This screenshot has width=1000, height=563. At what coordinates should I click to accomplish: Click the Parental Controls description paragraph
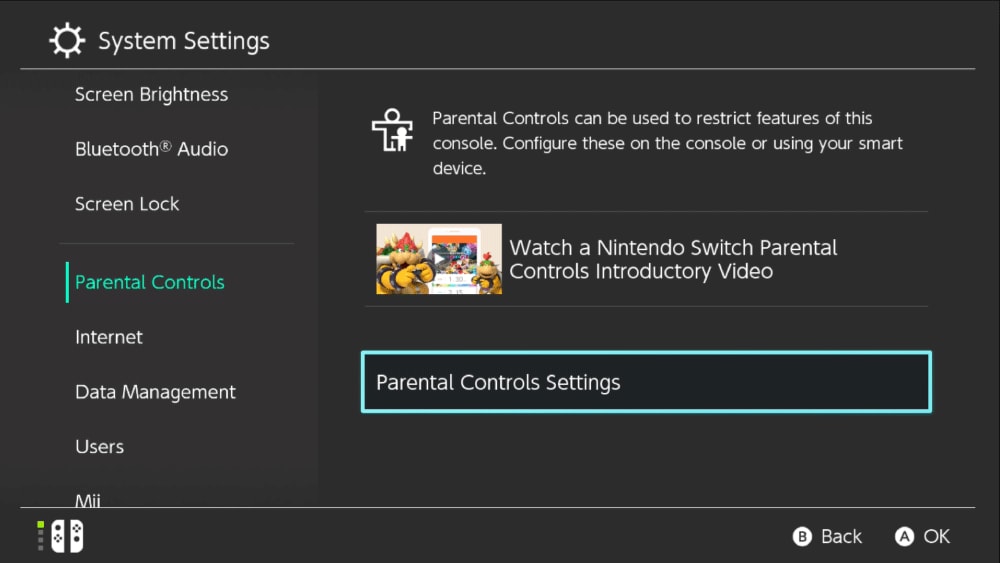(x=667, y=143)
